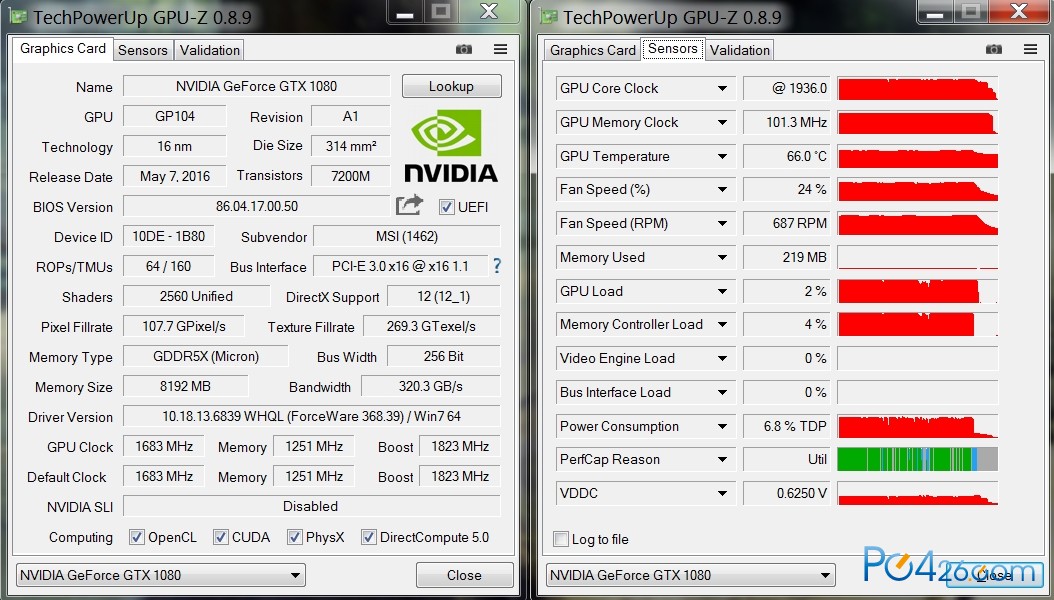Toggle the OpenCL checkbox
This screenshot has width=1054, height=600.
[136, 537]
